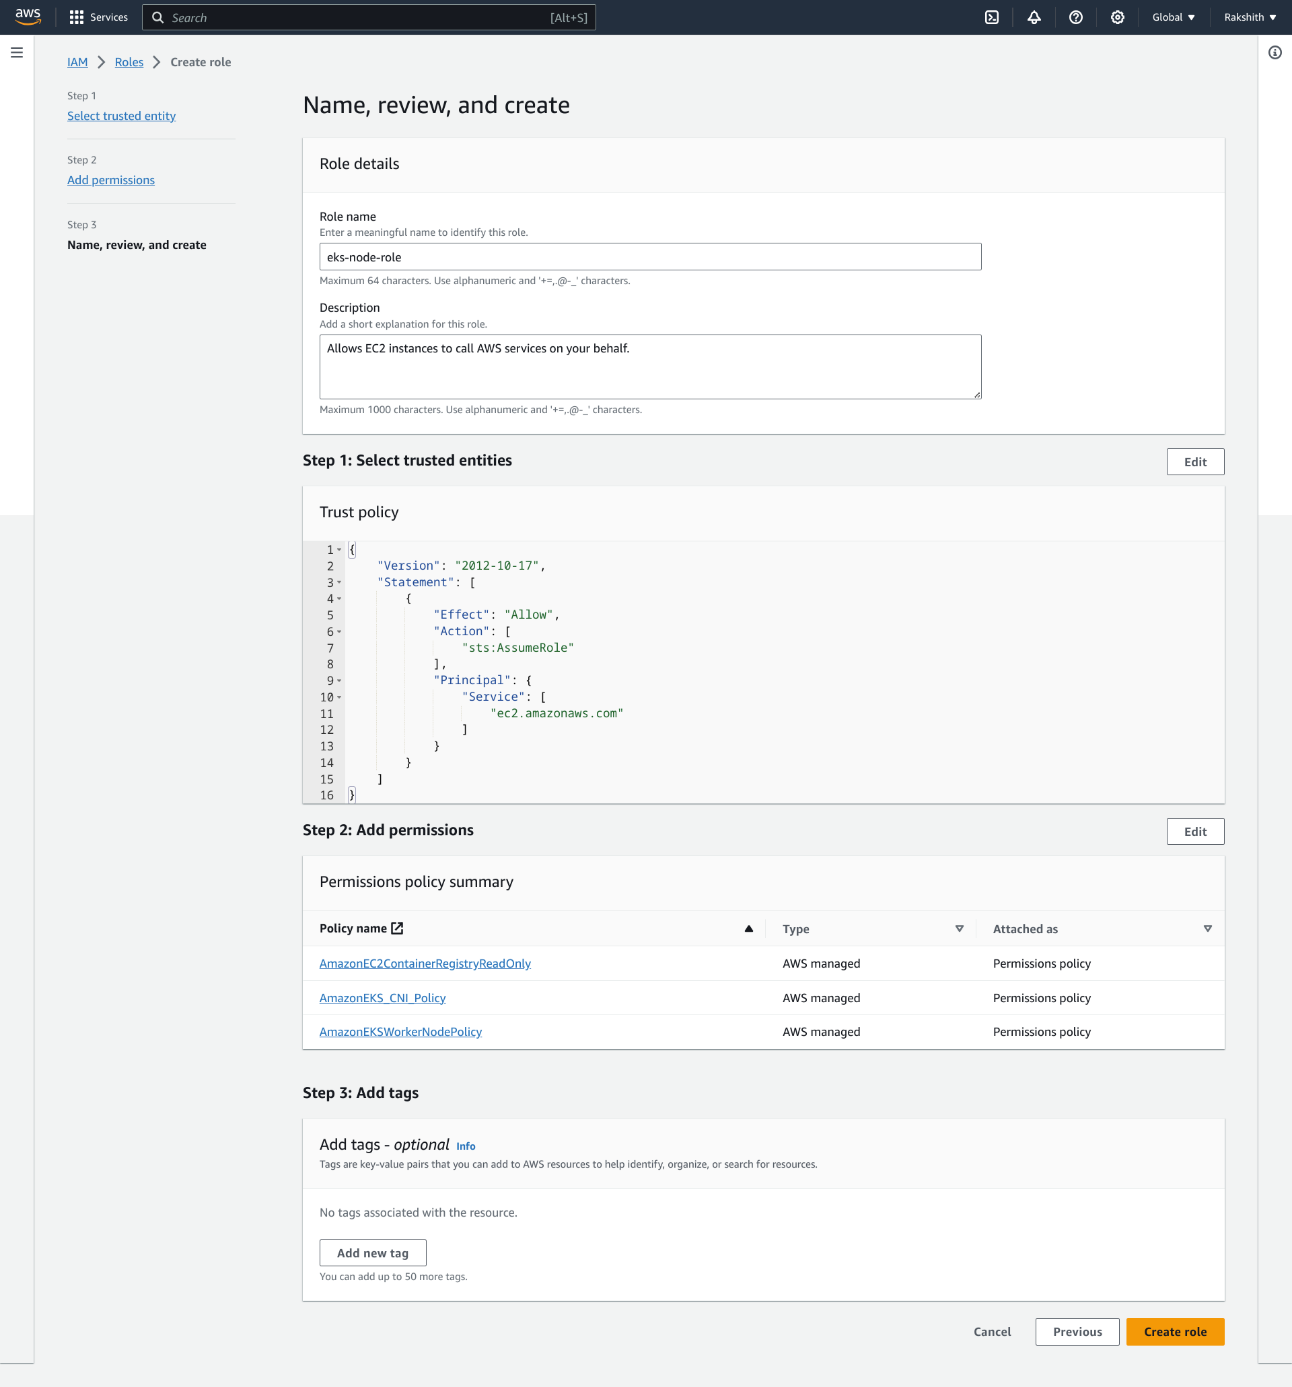This screenshot has height=1387, width=1292.
Task: Open the AmazonEKS_CNI_Policy link
Action: click(x=382, y=998)
